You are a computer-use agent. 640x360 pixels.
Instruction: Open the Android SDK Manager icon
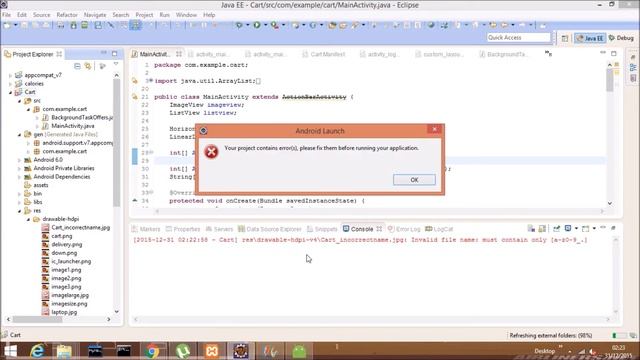73,25
